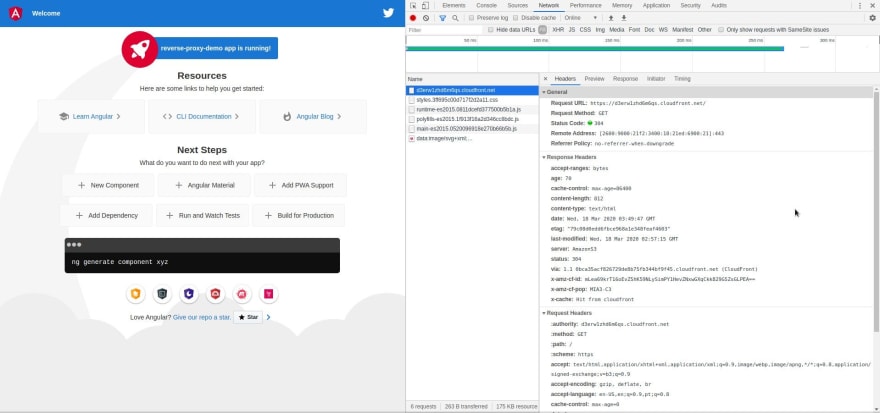Check Hide data URLs
The image size is (880, 413).
tap(491, 30)
